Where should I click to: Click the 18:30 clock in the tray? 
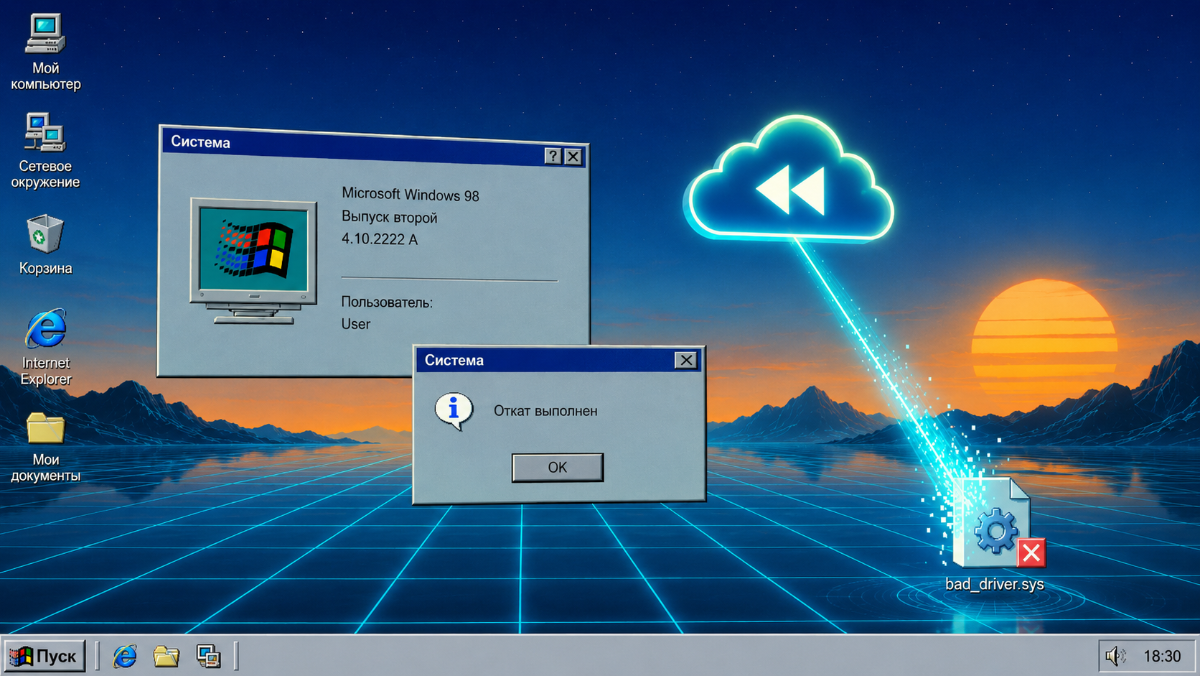[x=1162, y=656]
